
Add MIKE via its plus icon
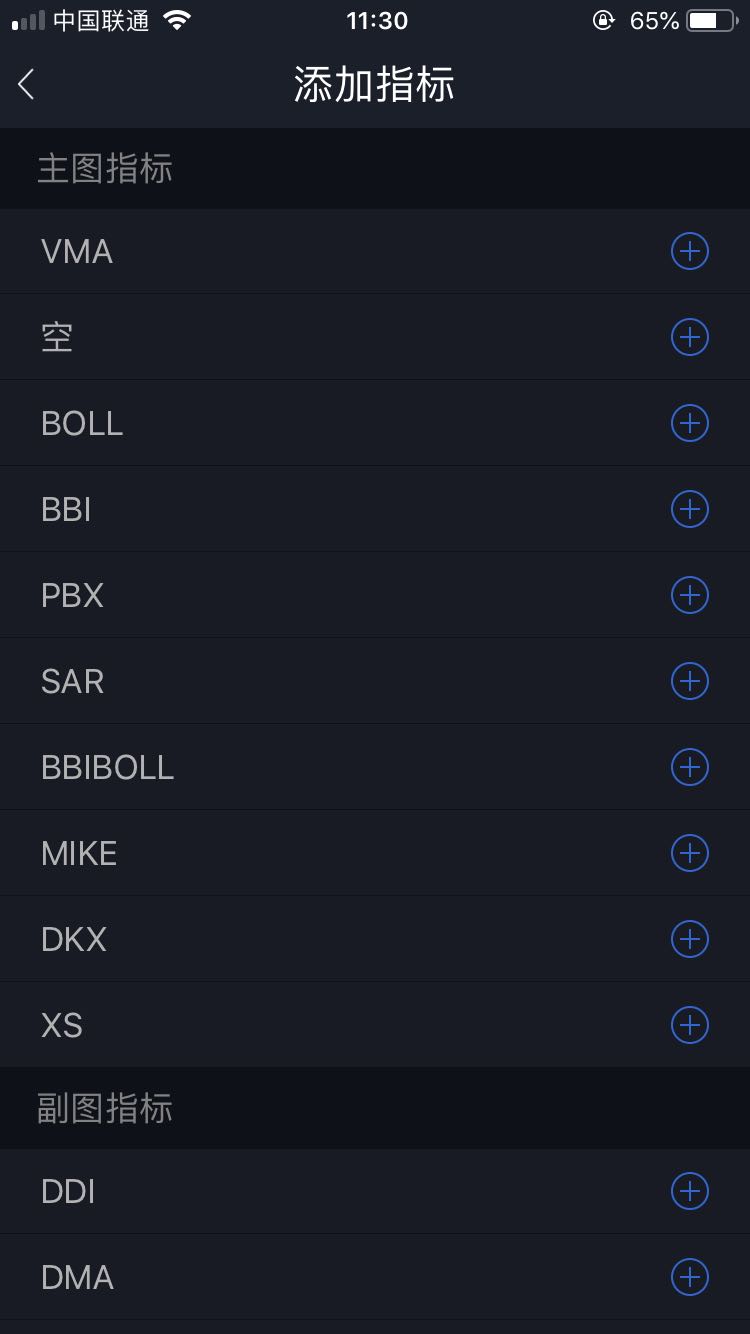coord(689,853)
